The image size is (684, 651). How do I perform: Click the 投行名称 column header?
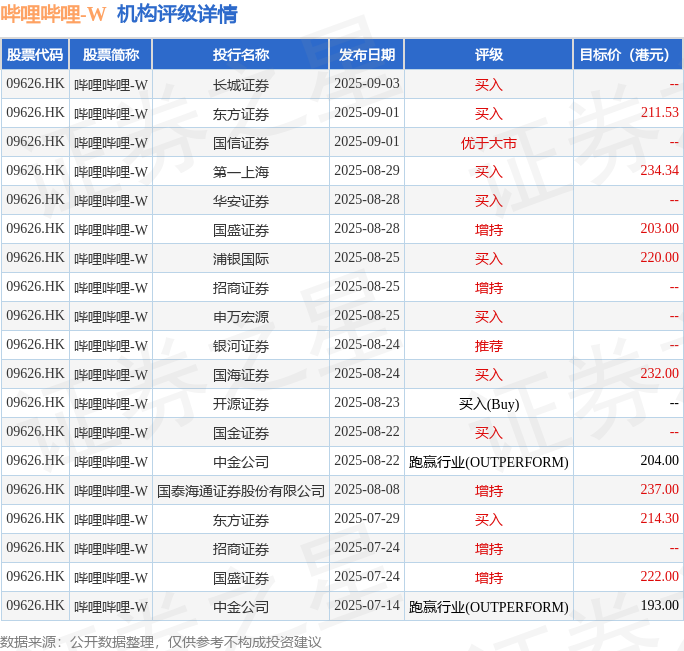pyautogui.click(x=241, y=55)
